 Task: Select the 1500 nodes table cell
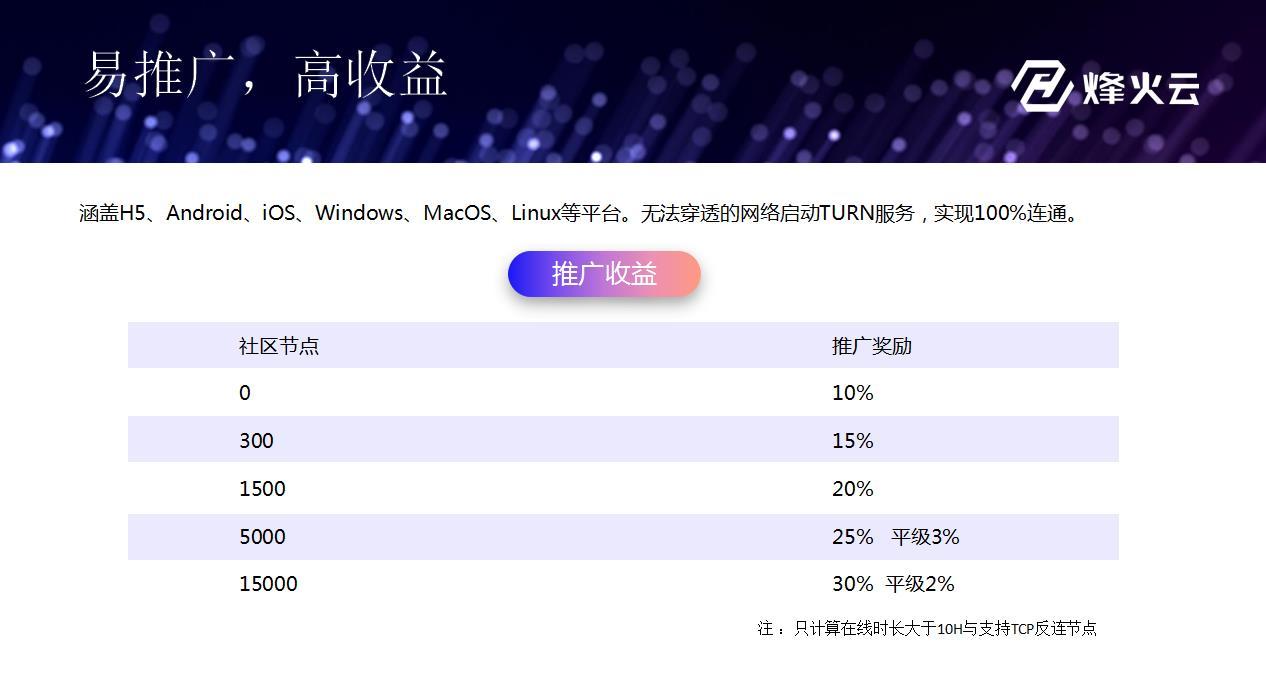click(262, 489)
